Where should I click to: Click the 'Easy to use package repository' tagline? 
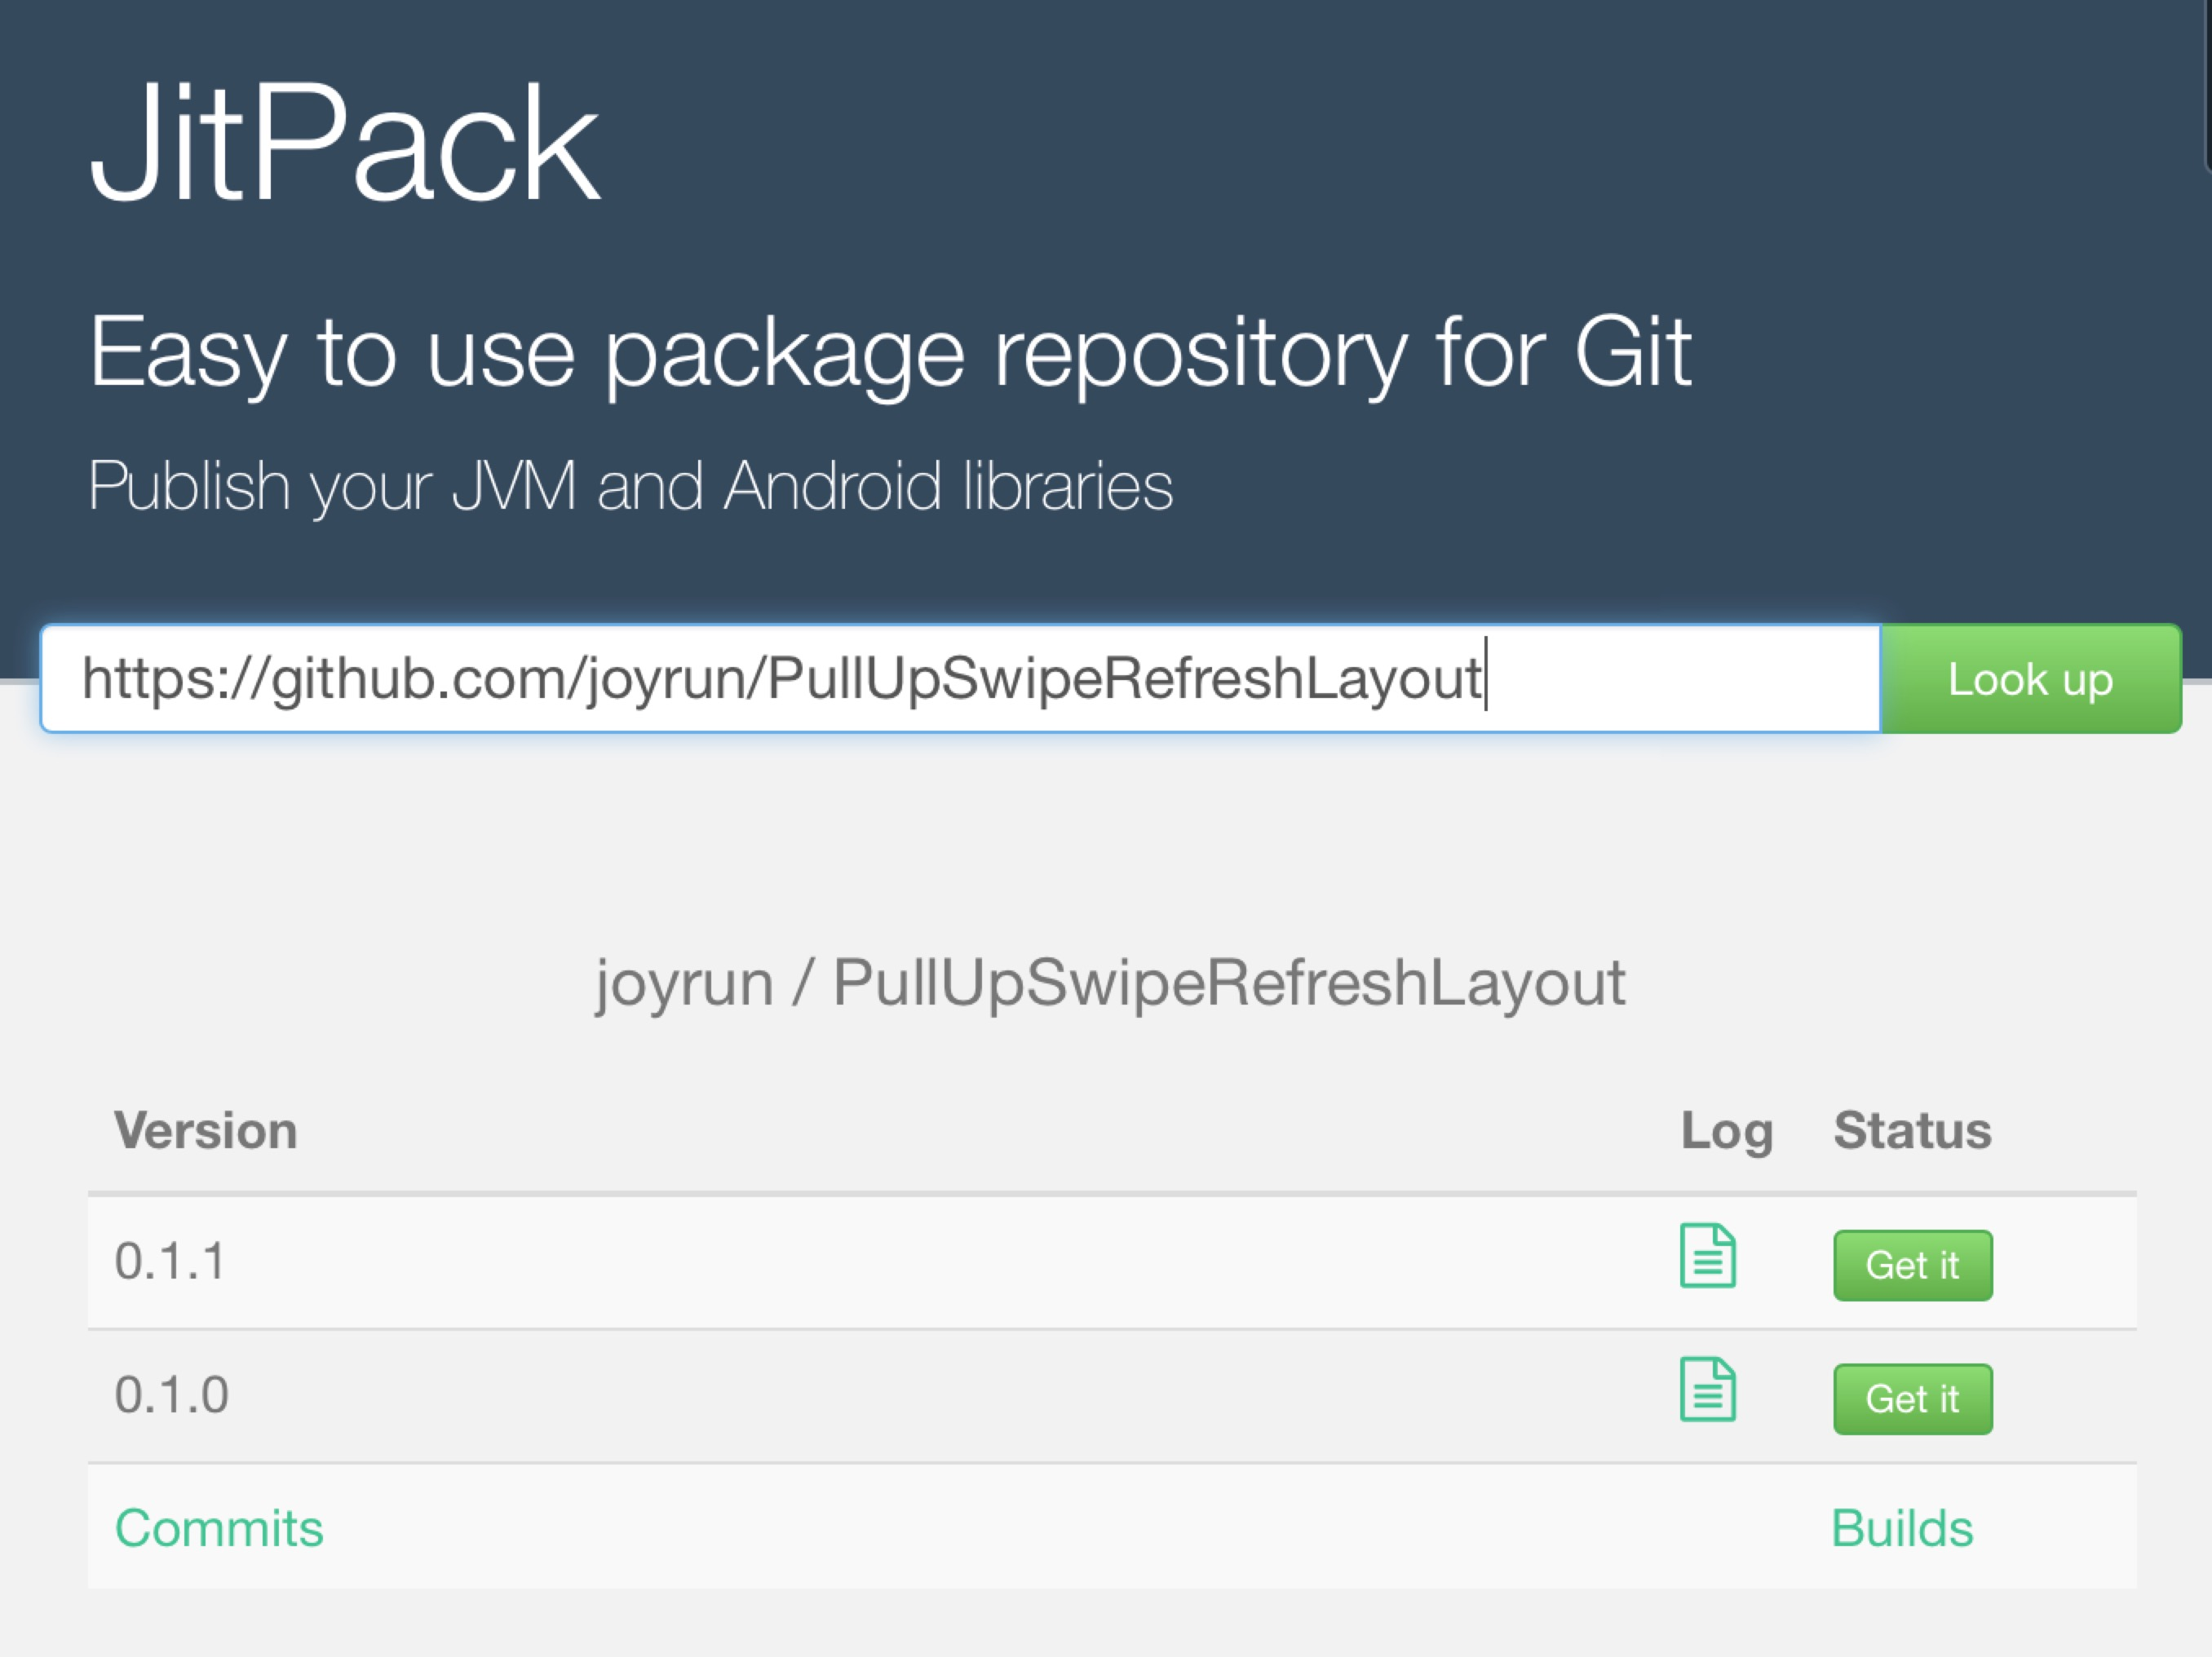[x=890, y=352]
